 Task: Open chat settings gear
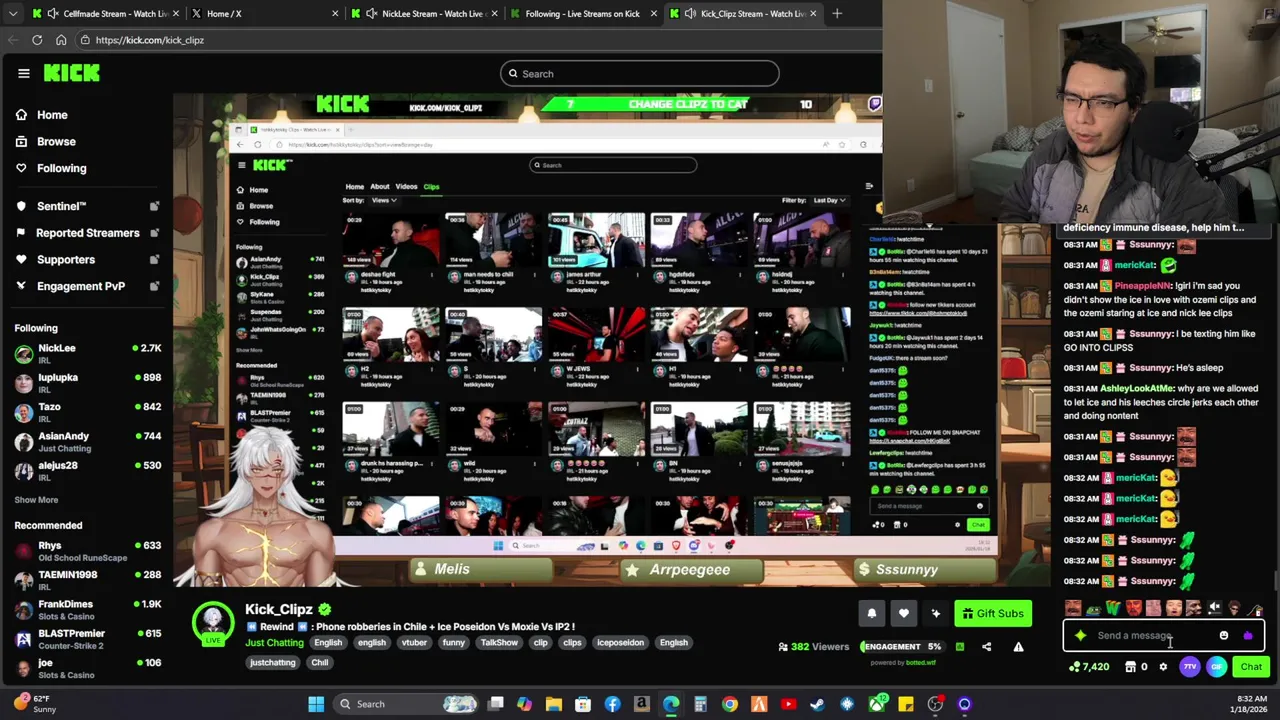point(1163,667)
